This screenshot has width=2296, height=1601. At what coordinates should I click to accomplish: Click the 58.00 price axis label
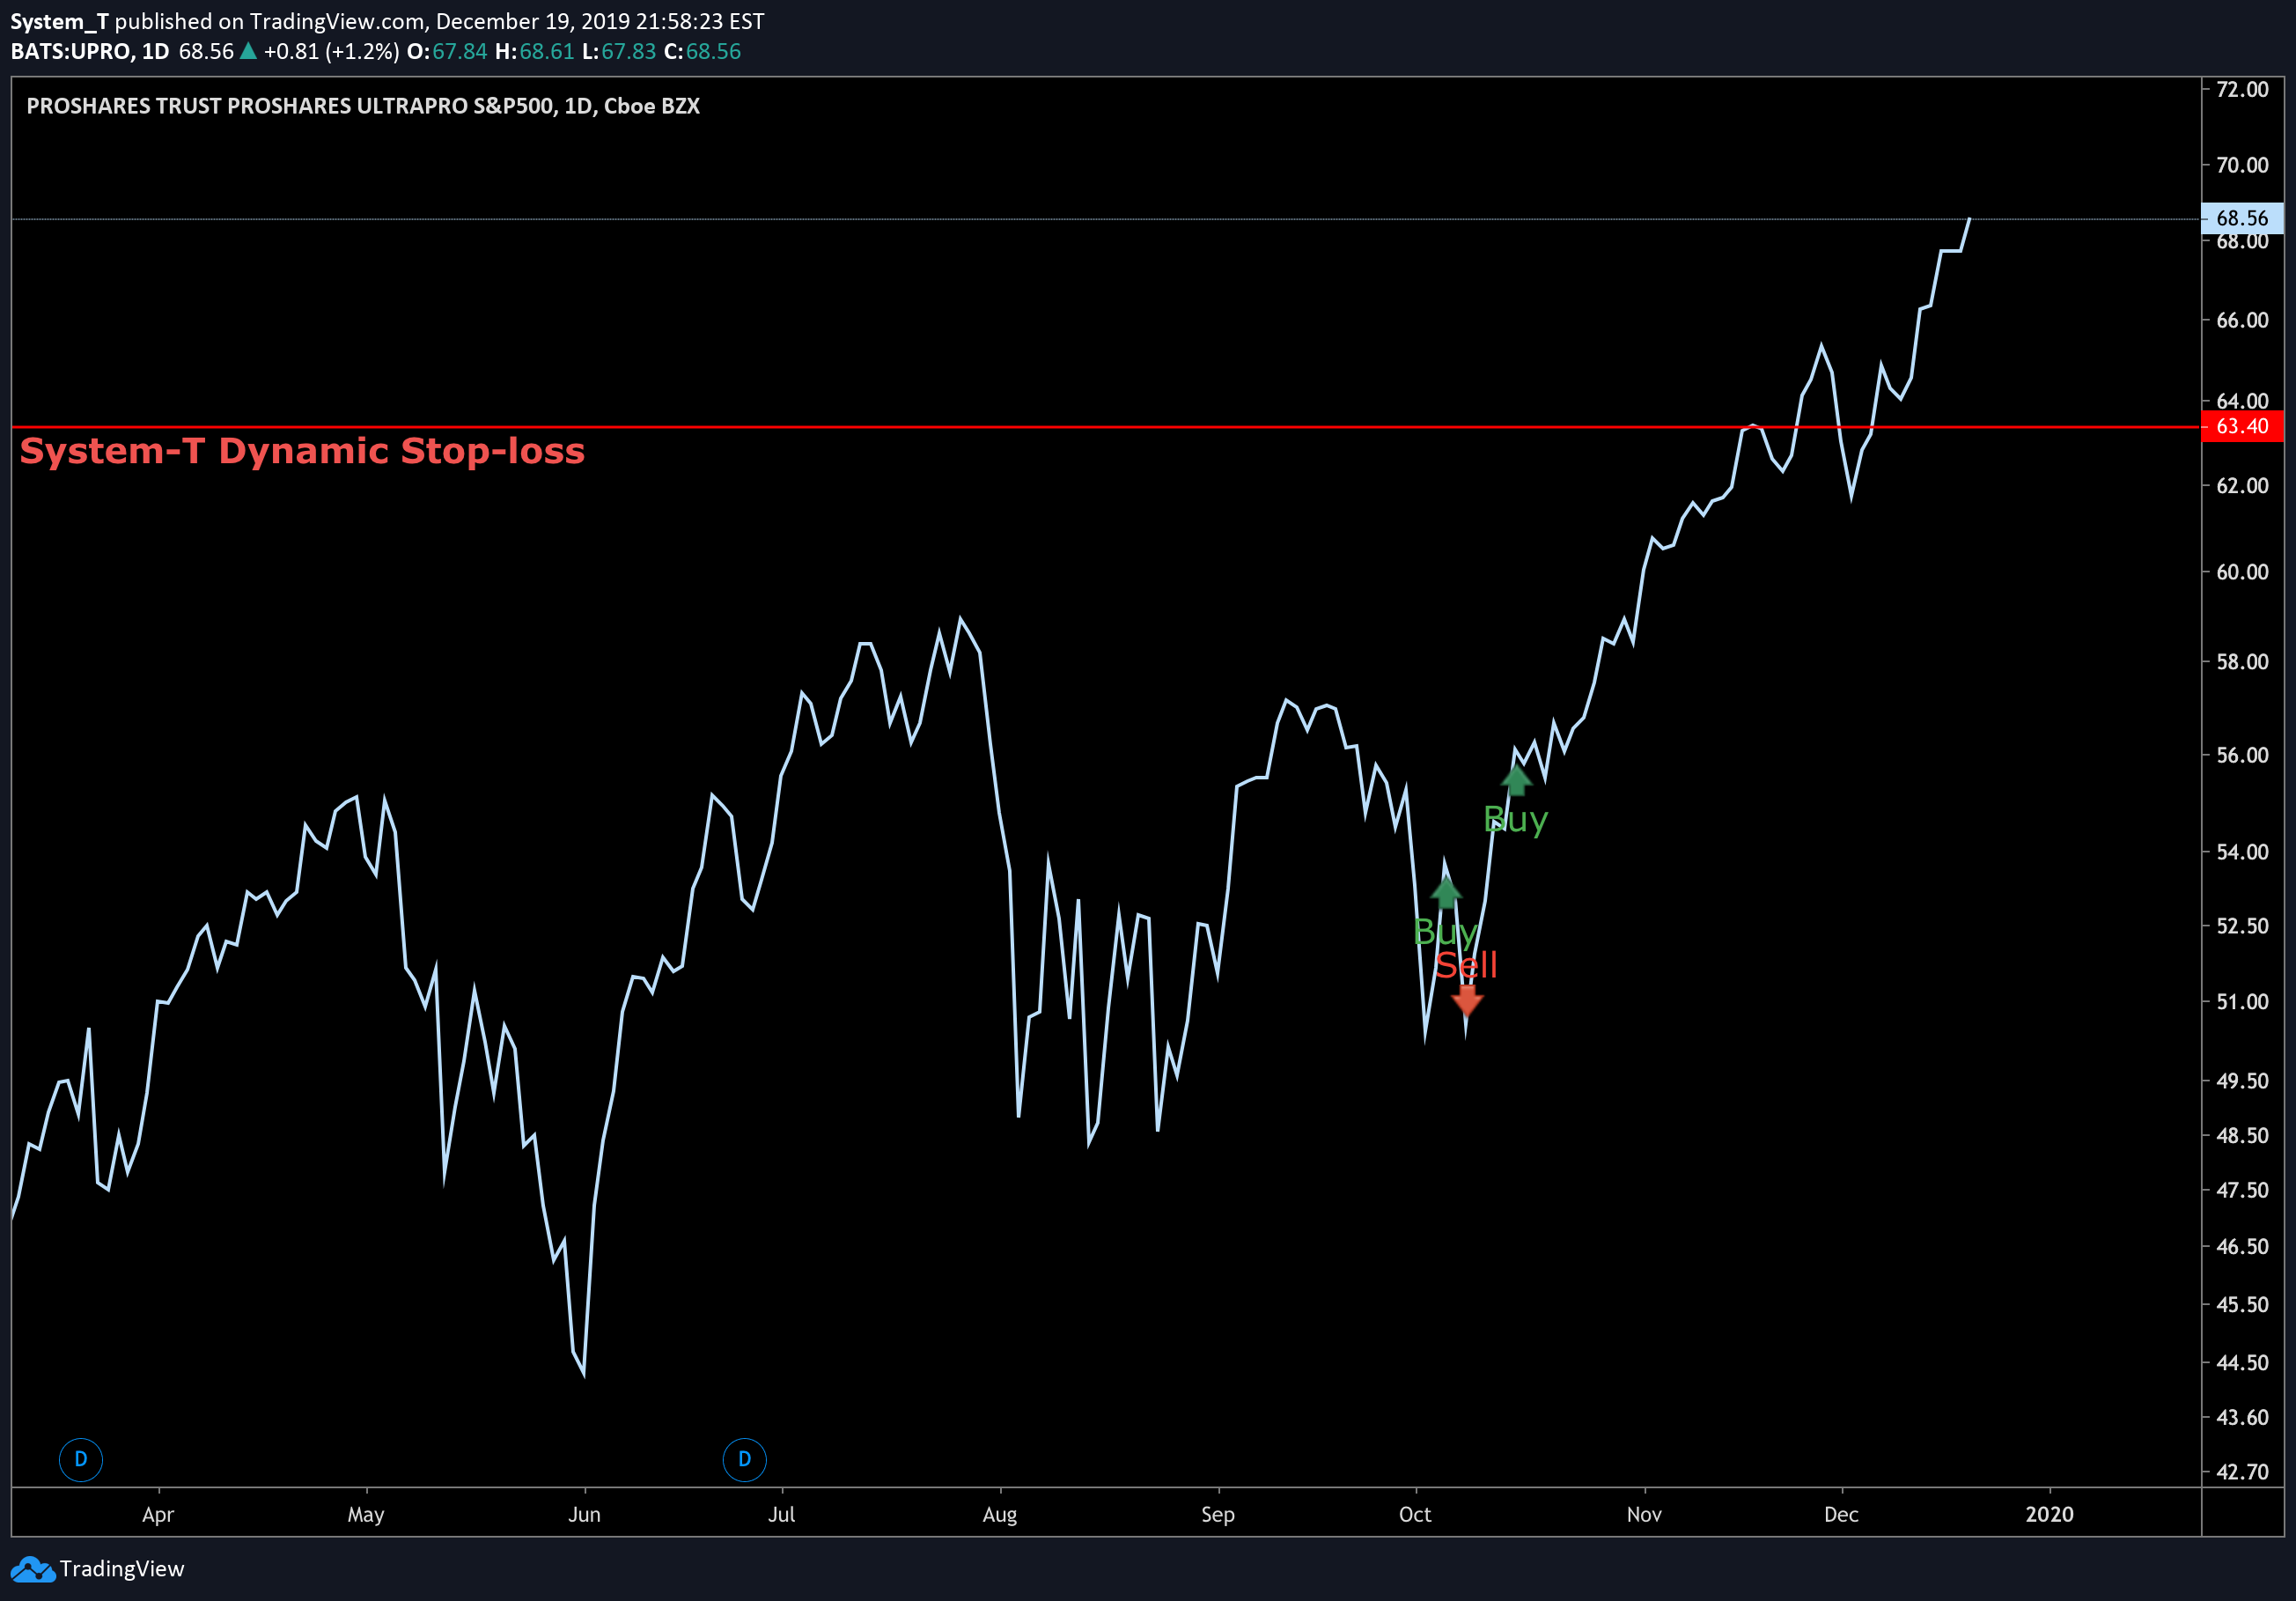pyautogui.click(x=2242, y=661)
